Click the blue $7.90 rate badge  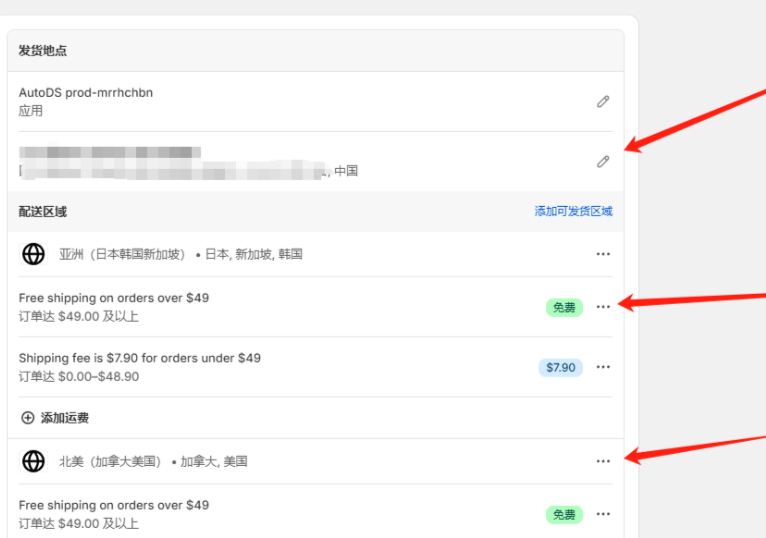click(560, 367)
